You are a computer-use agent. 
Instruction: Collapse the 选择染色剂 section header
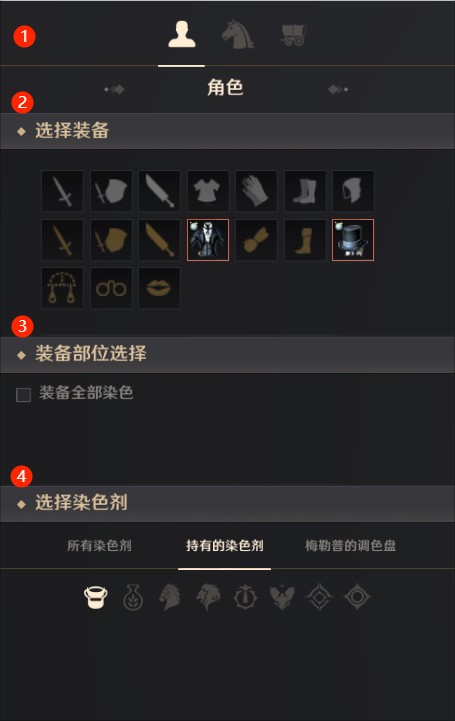[228, 504]
